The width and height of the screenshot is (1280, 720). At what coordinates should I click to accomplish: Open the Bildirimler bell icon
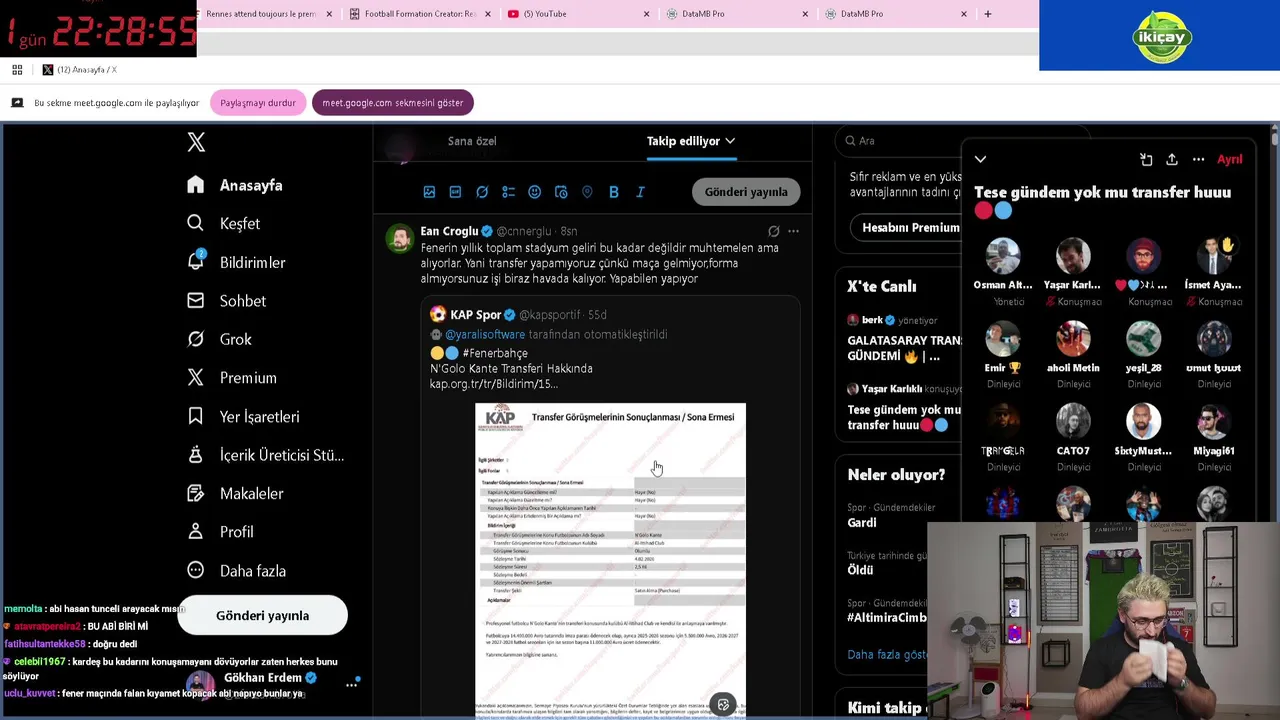coord(196,261)
